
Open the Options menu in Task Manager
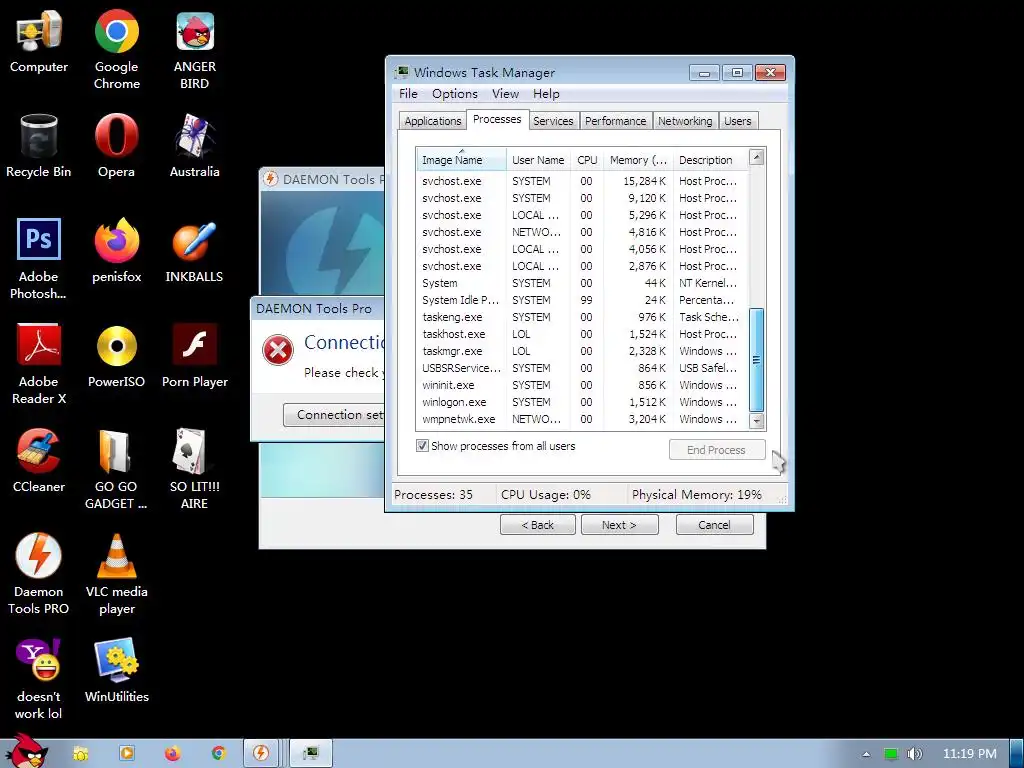tap(455, 93)
